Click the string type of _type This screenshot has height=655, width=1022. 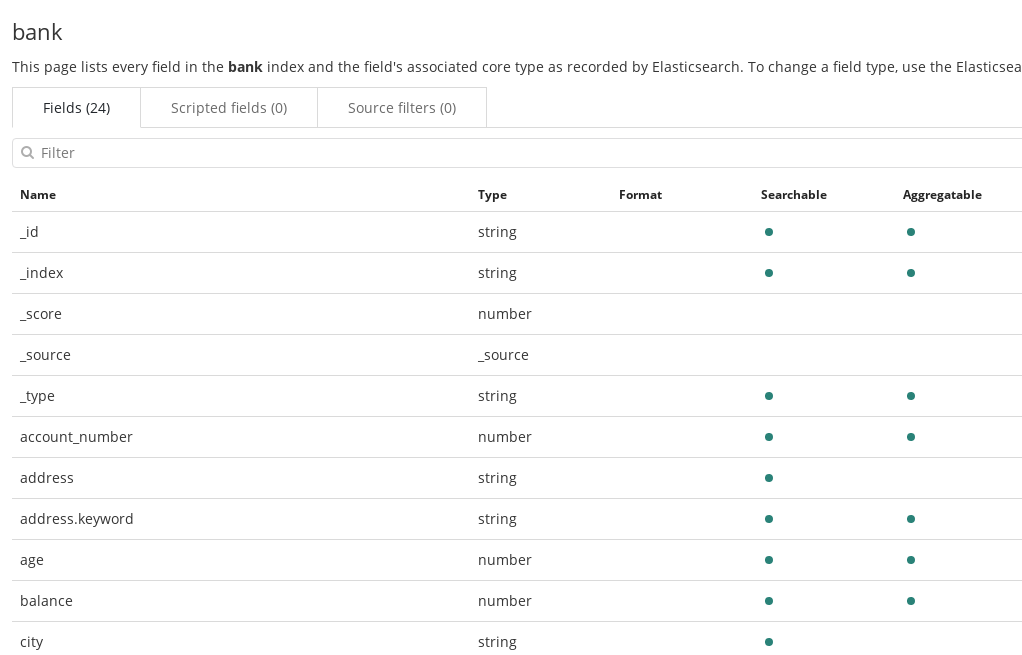(497, 396)
